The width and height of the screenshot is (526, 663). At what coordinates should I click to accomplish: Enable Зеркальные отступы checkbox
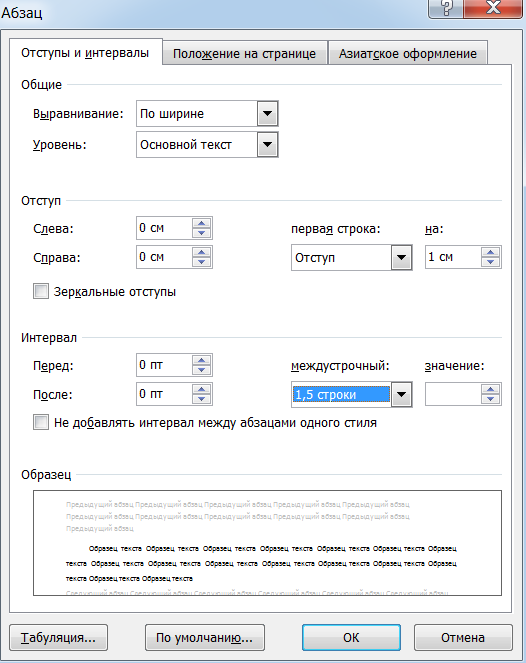click(x=41, y=291)
